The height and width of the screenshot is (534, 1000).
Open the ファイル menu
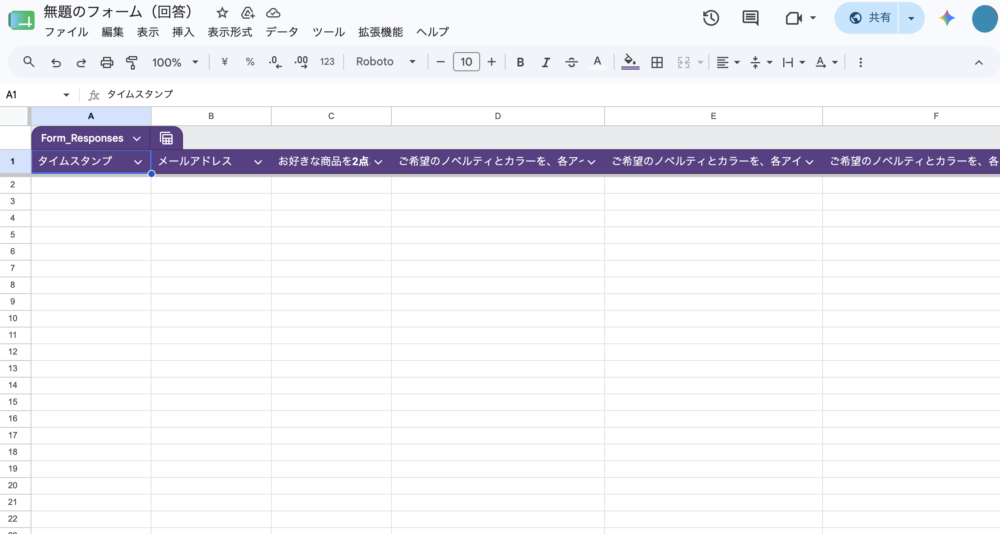point(66,32)
